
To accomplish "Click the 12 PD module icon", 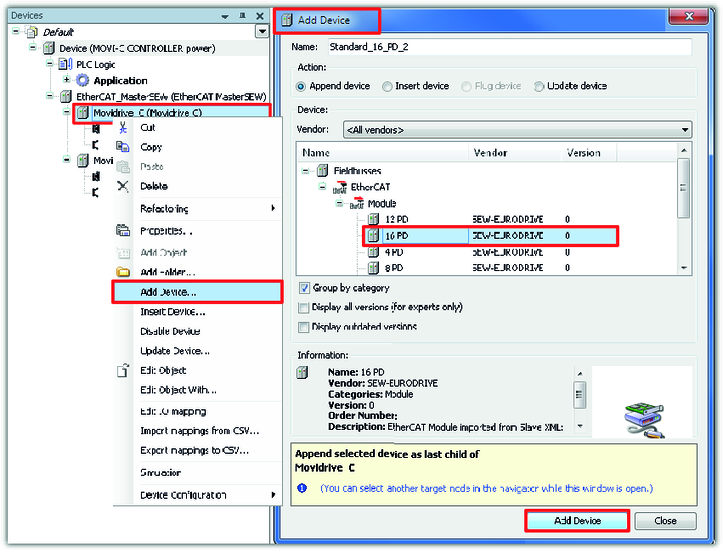I will click(x=373, y=218).
